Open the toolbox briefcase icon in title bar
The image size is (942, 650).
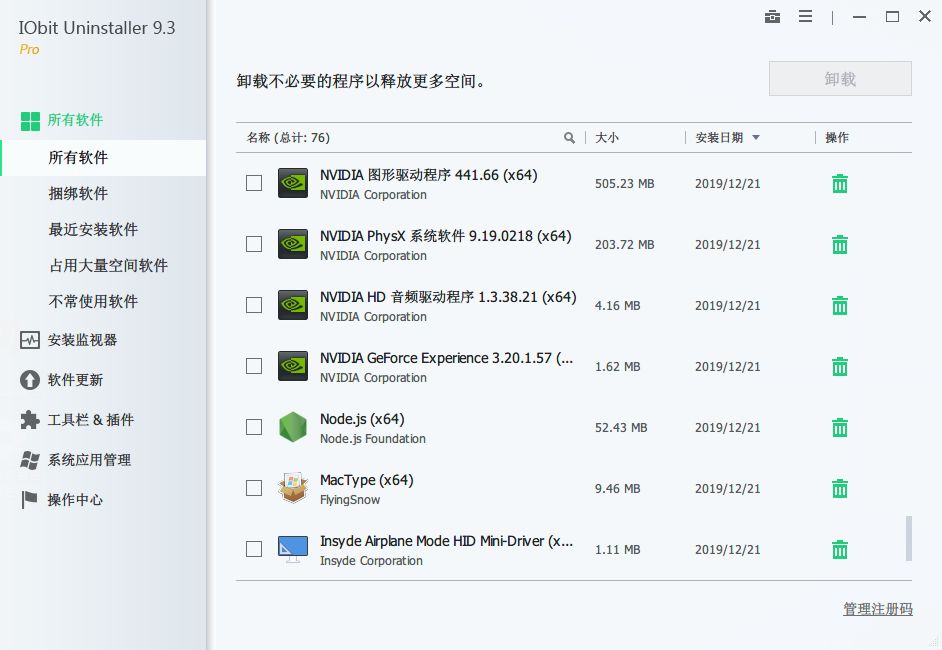[x=773, y=17]
